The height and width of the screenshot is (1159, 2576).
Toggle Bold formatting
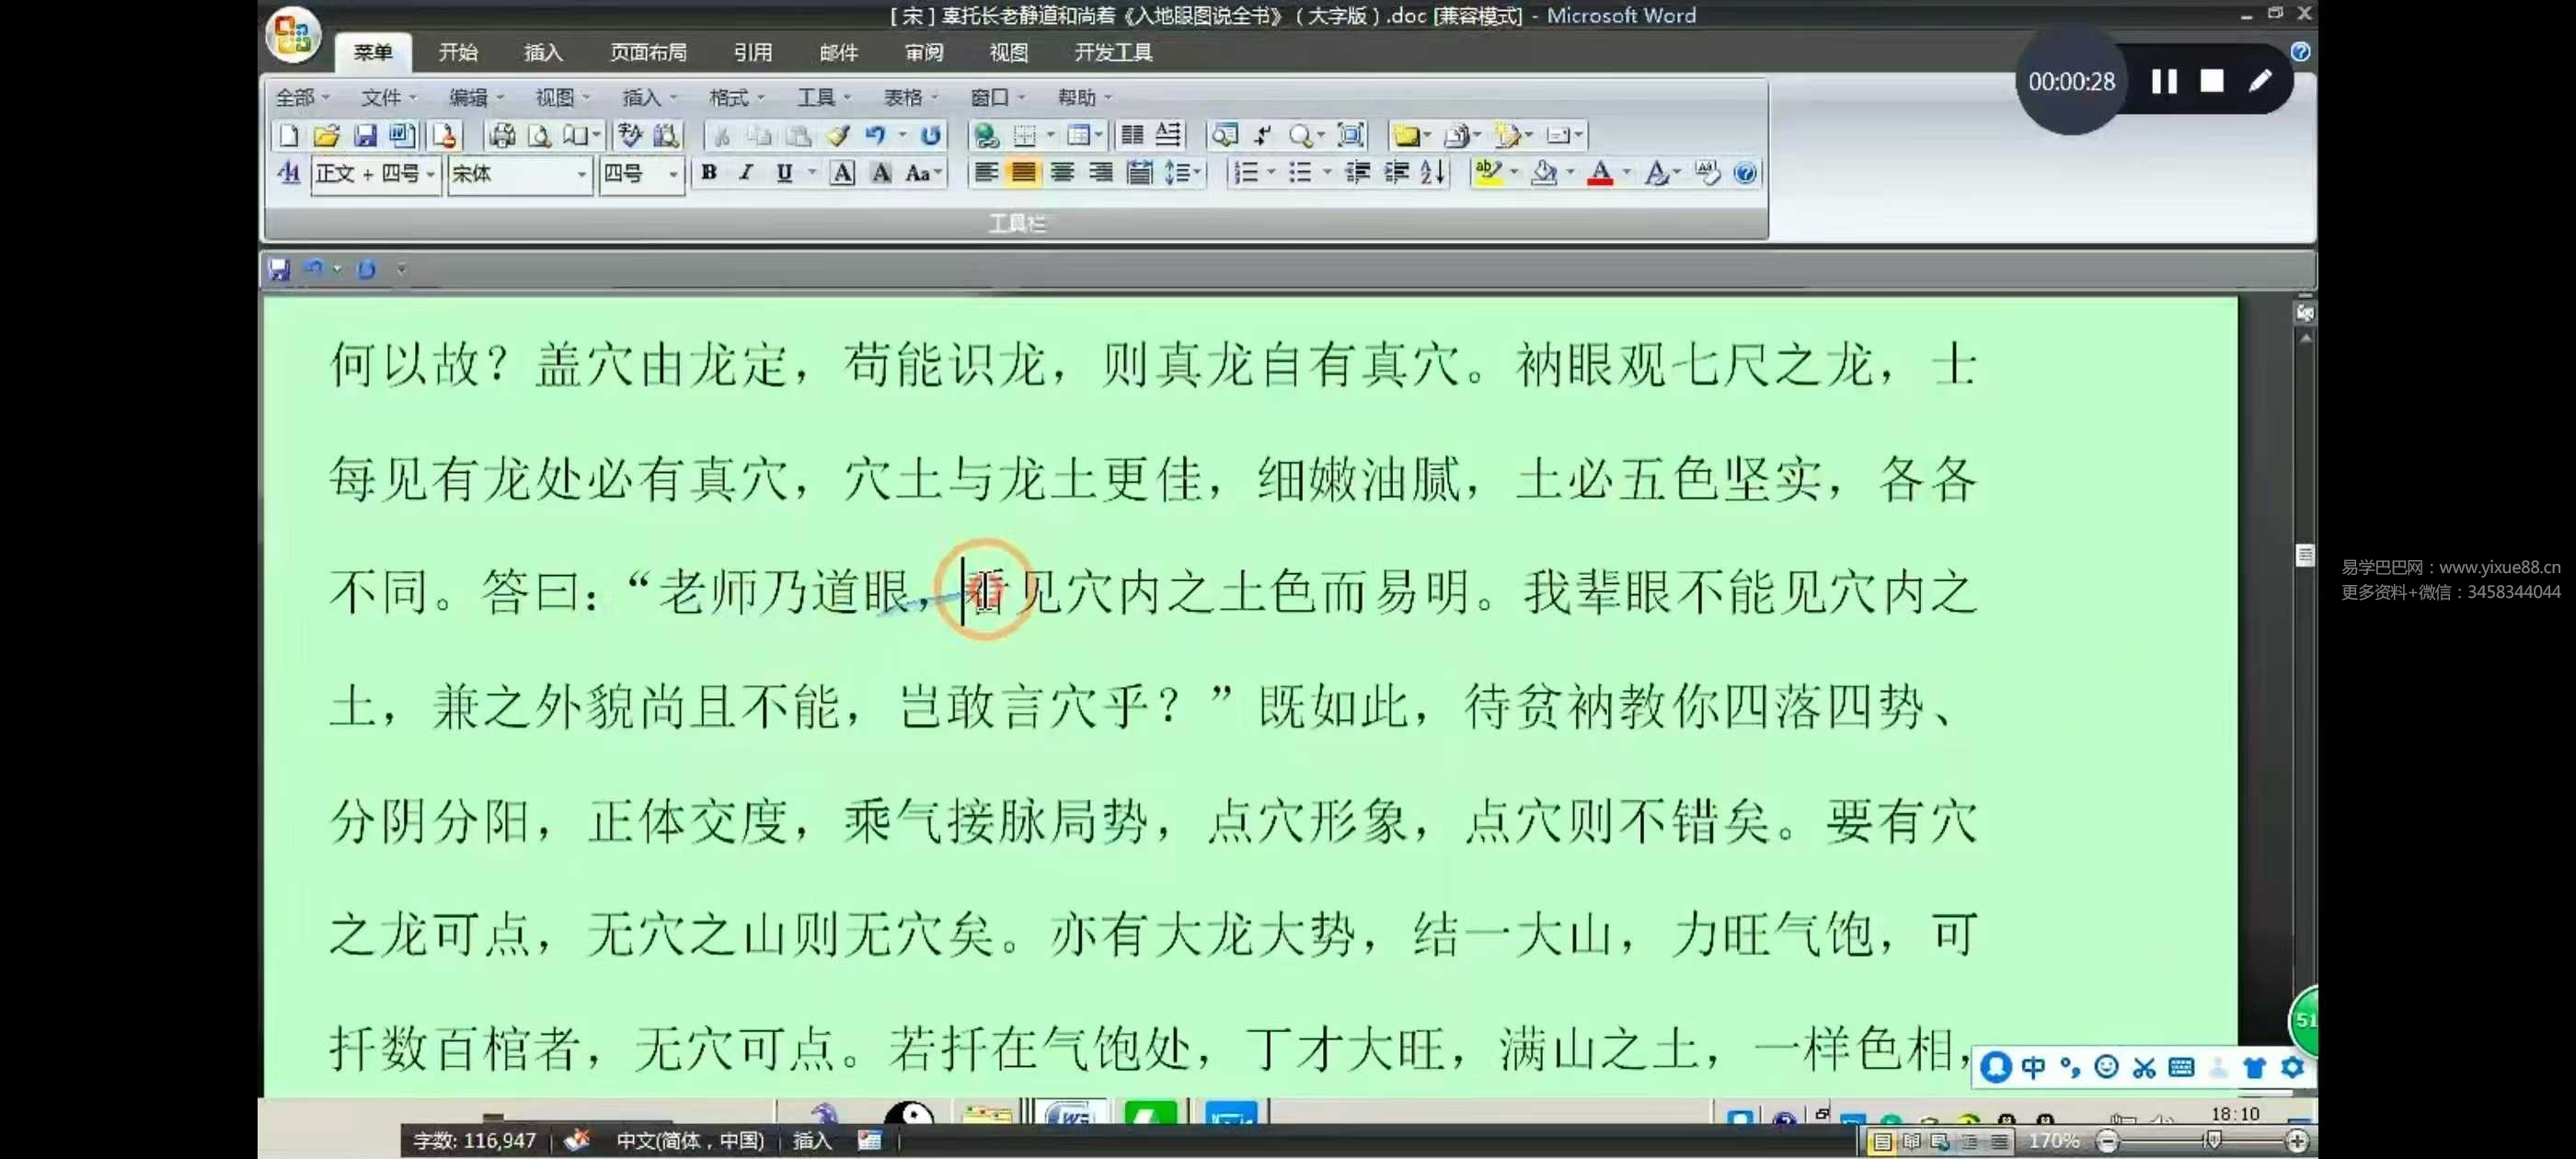[709, 173]
